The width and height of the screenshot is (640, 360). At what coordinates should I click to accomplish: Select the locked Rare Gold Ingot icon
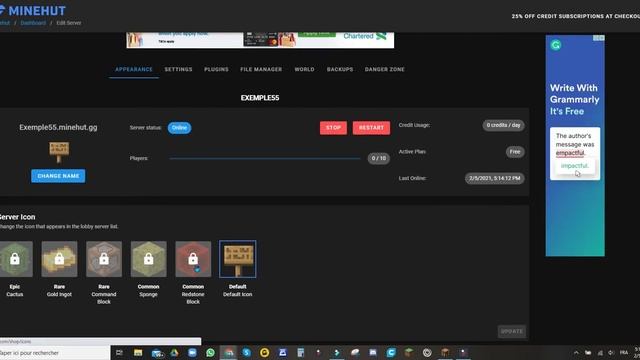[59, 259]
